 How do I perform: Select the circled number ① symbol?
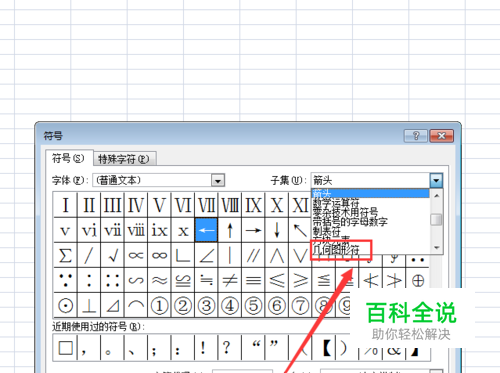point(159,305)
